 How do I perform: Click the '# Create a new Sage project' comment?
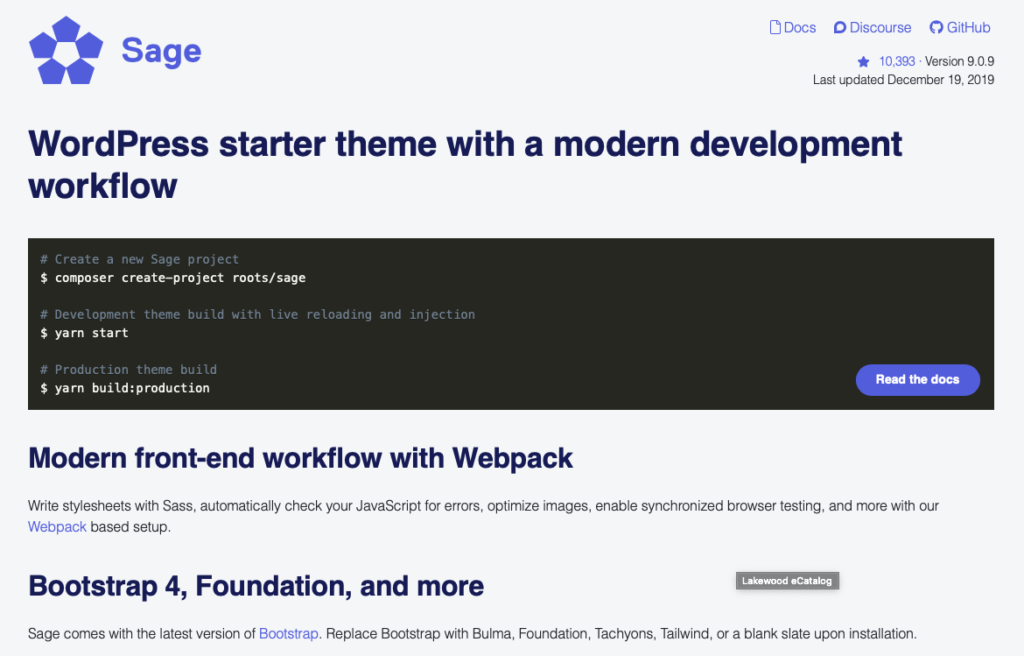pos(140,259)
